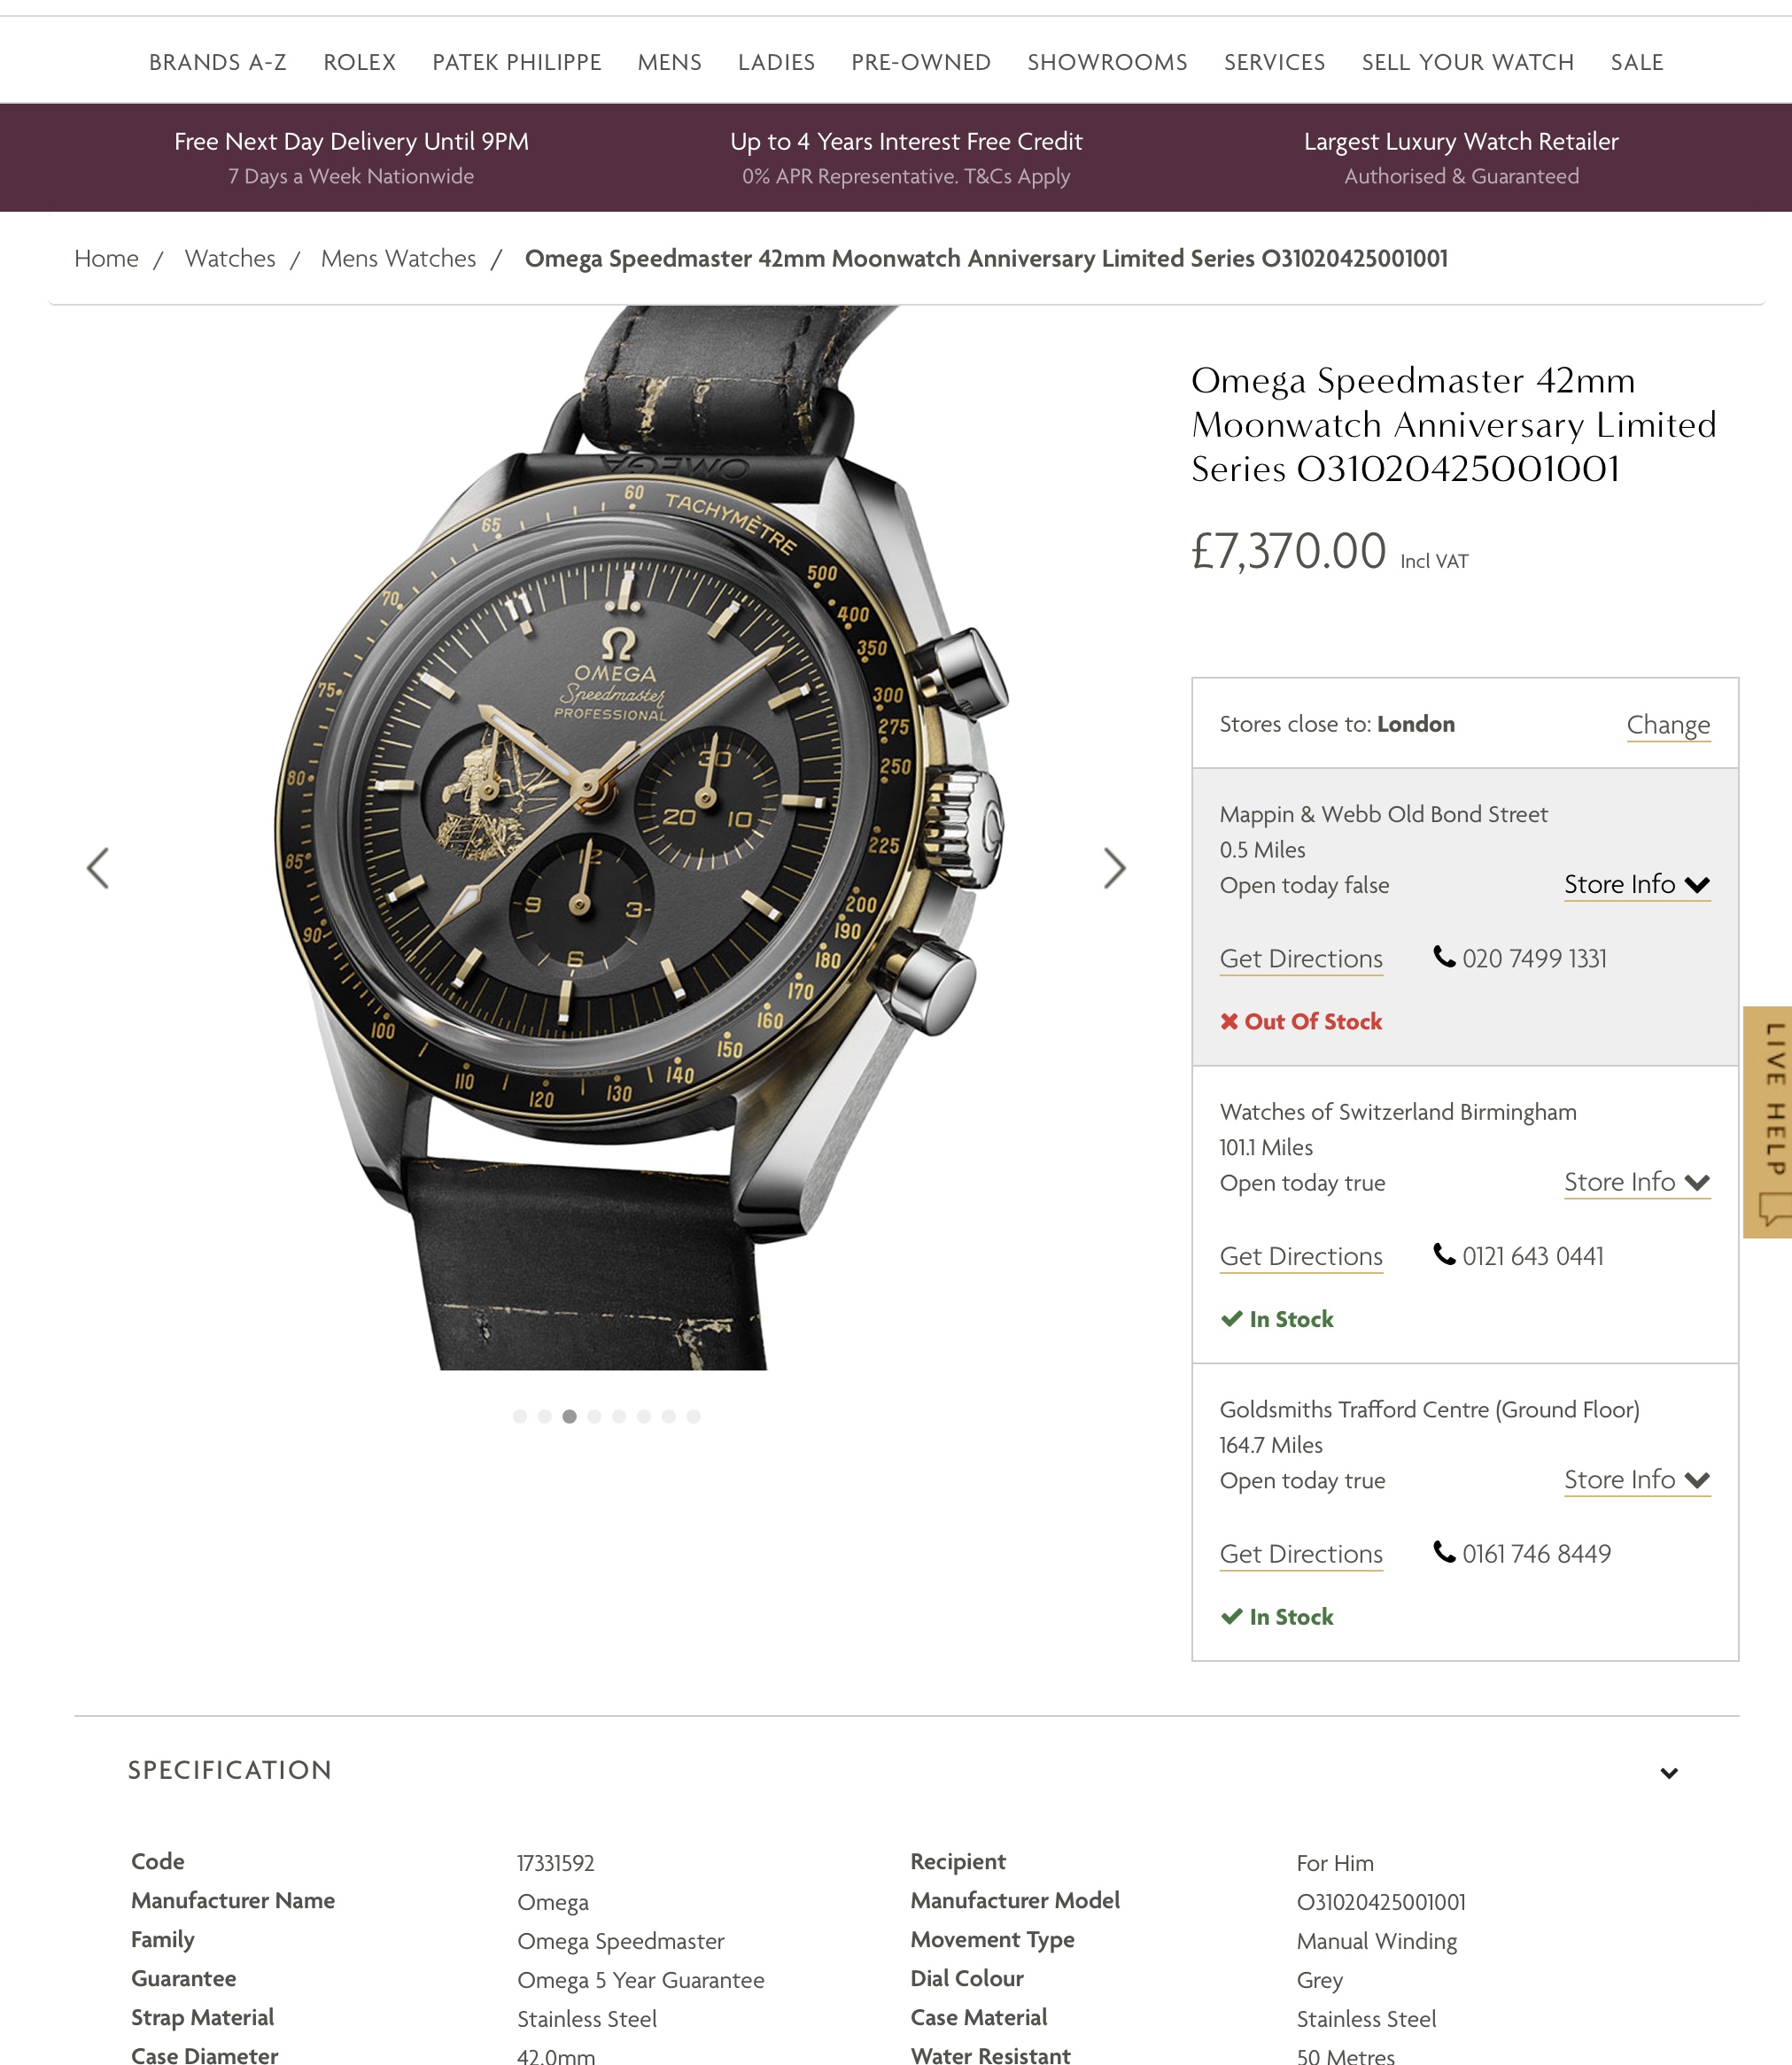Viewport: 1792px width, 2065px height.
Task: Open the Live Help chat tab
Action: 1768,1122
